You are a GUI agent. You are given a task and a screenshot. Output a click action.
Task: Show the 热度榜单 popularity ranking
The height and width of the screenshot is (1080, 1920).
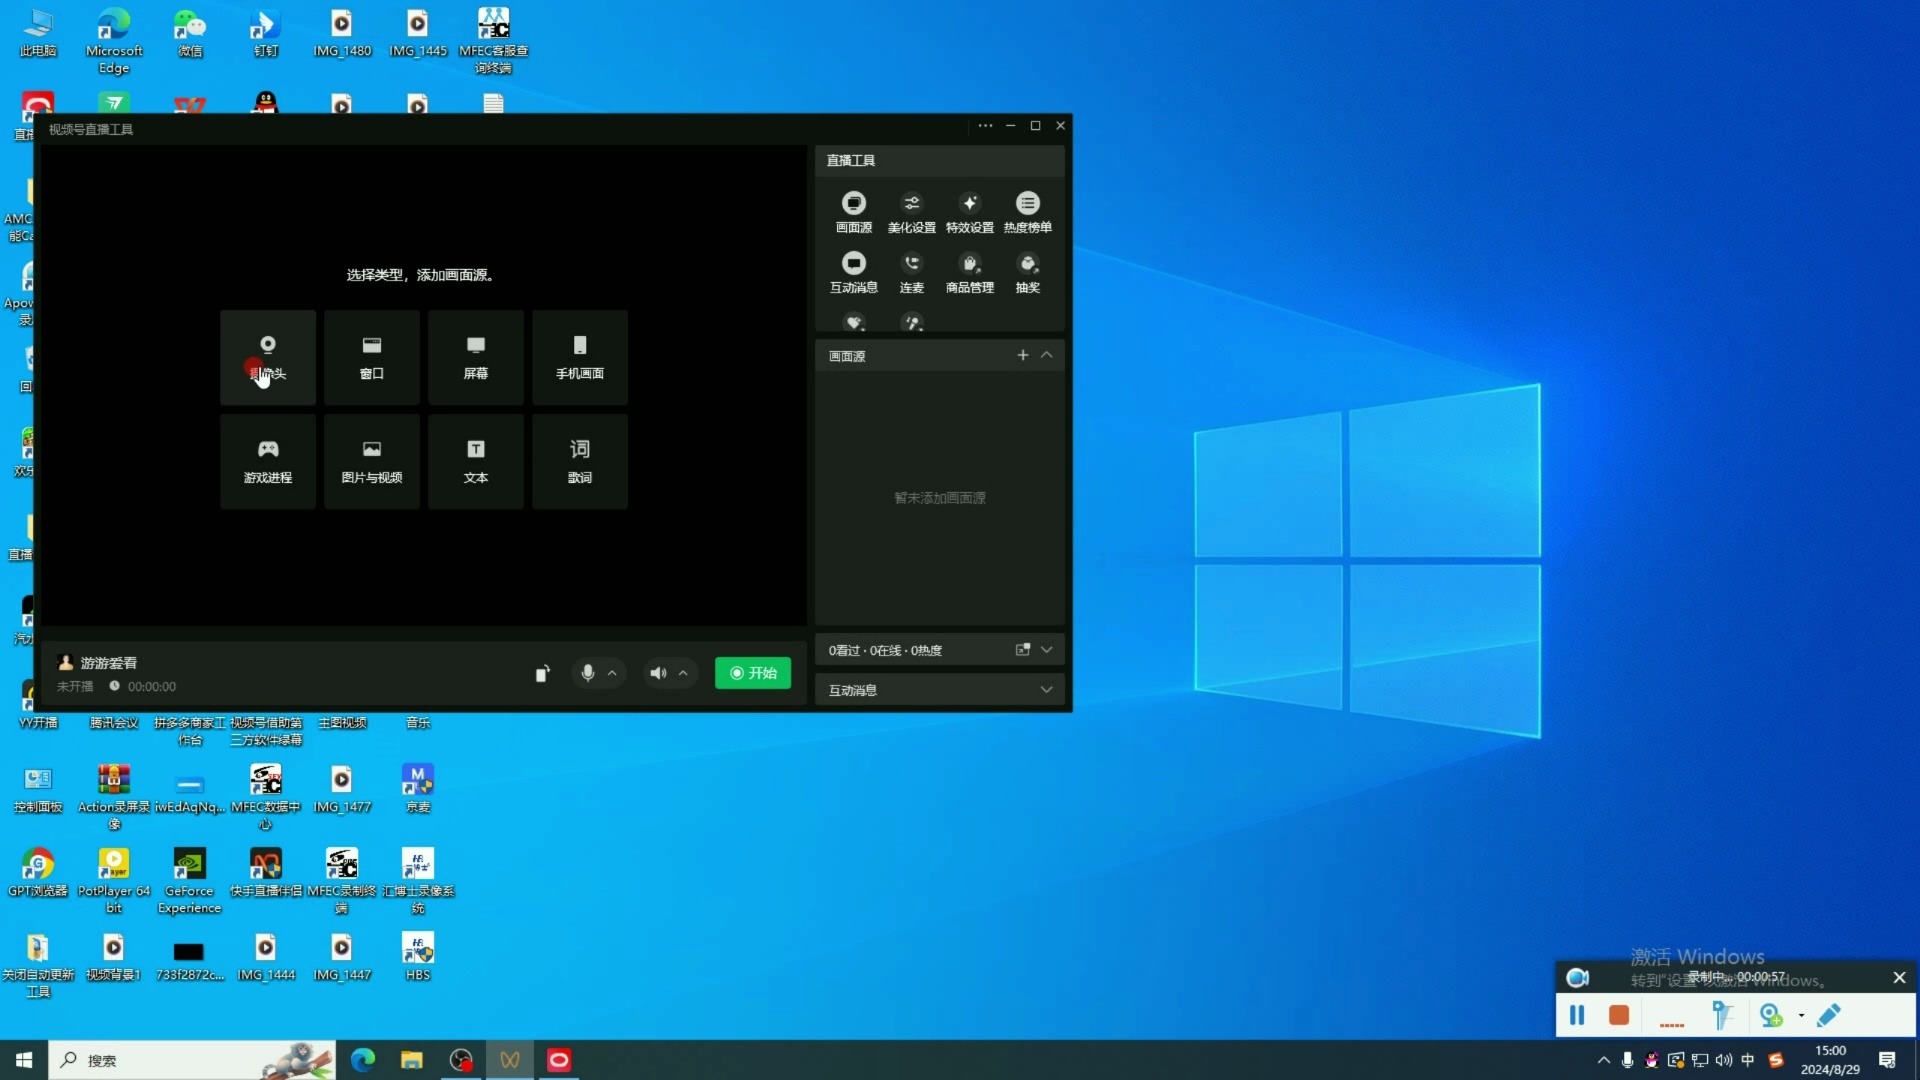[1028, 212]
